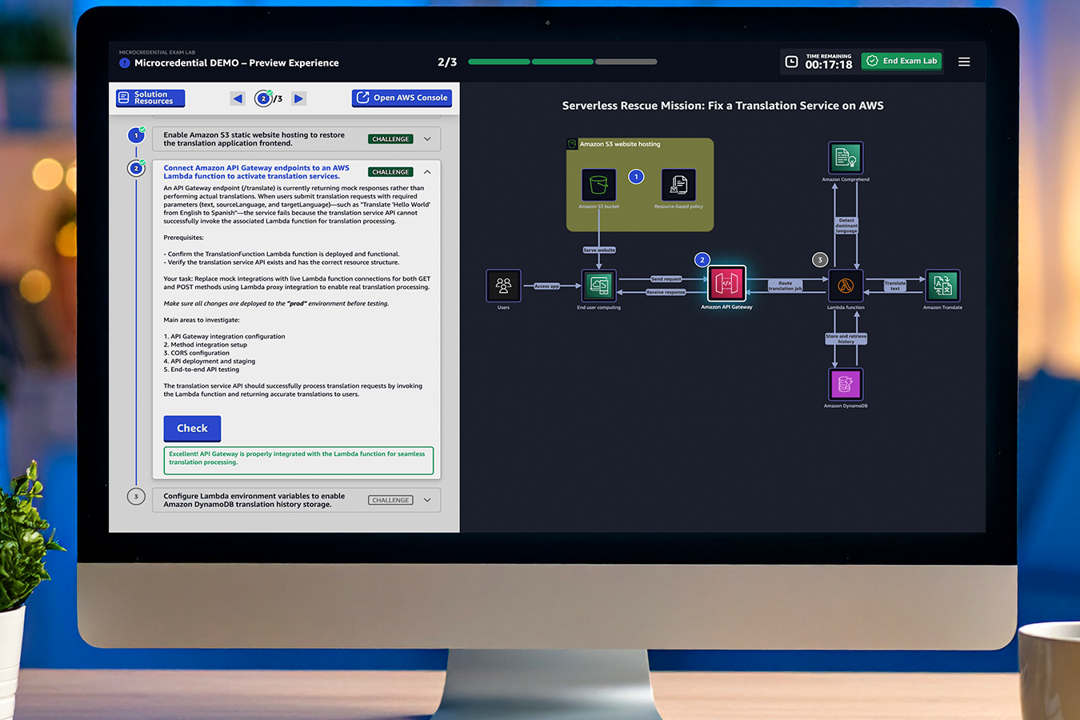Click the Amazon Translate icon
This screenshot has height=720, width=1080.
pos(942,286)
